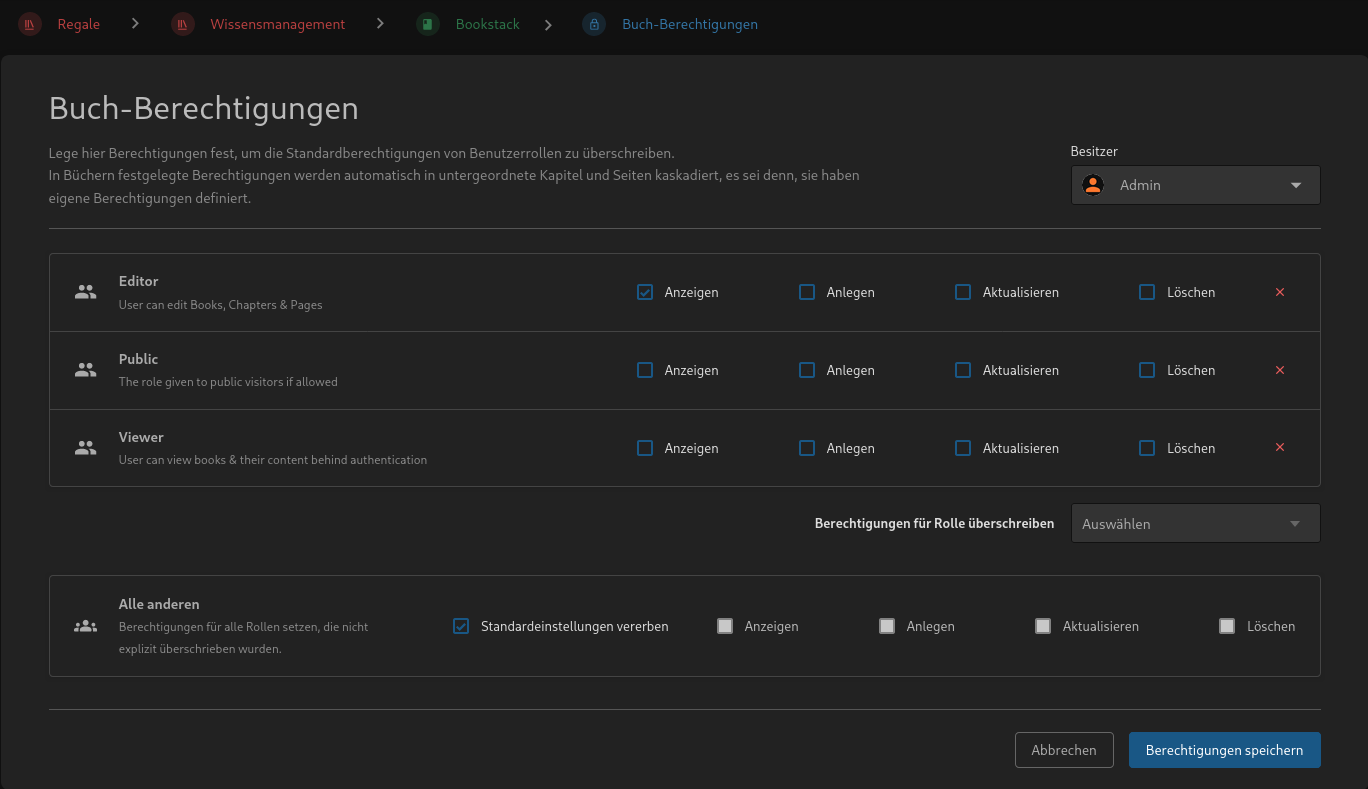Click the Admin user avatar icon
The height and width of the screenshot is (789, 1368).
click(x=1093, y=185)
